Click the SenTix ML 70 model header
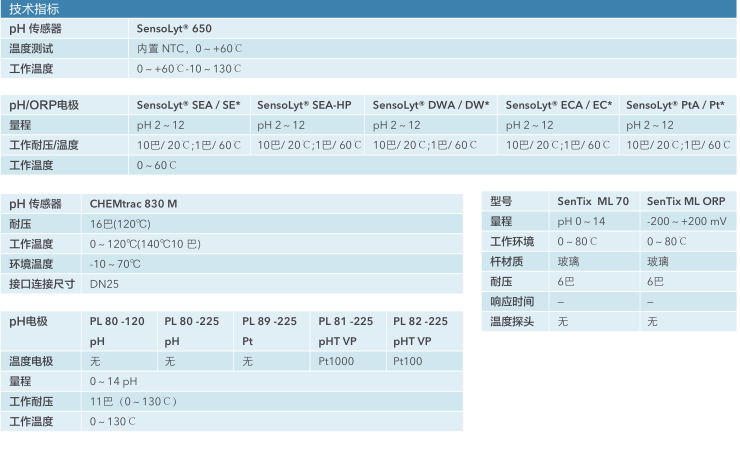 (x=593, y=201)
